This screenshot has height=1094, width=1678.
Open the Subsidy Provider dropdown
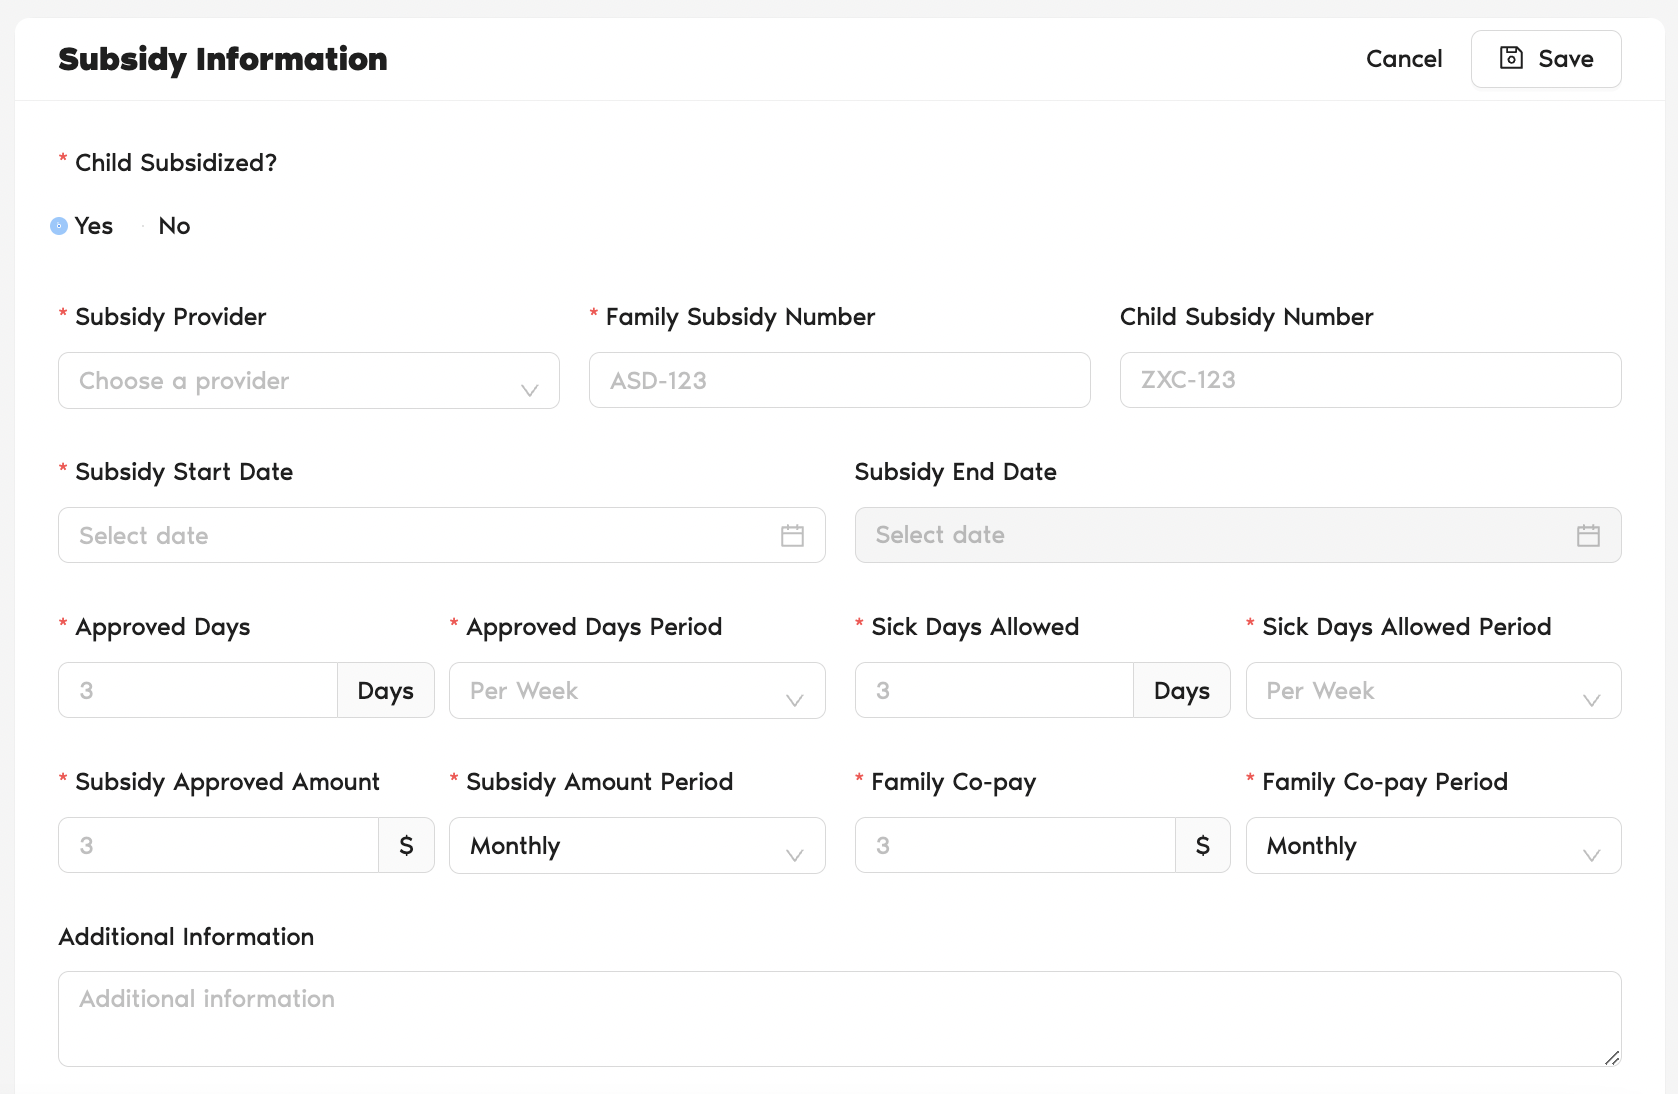tap(308, 381)
